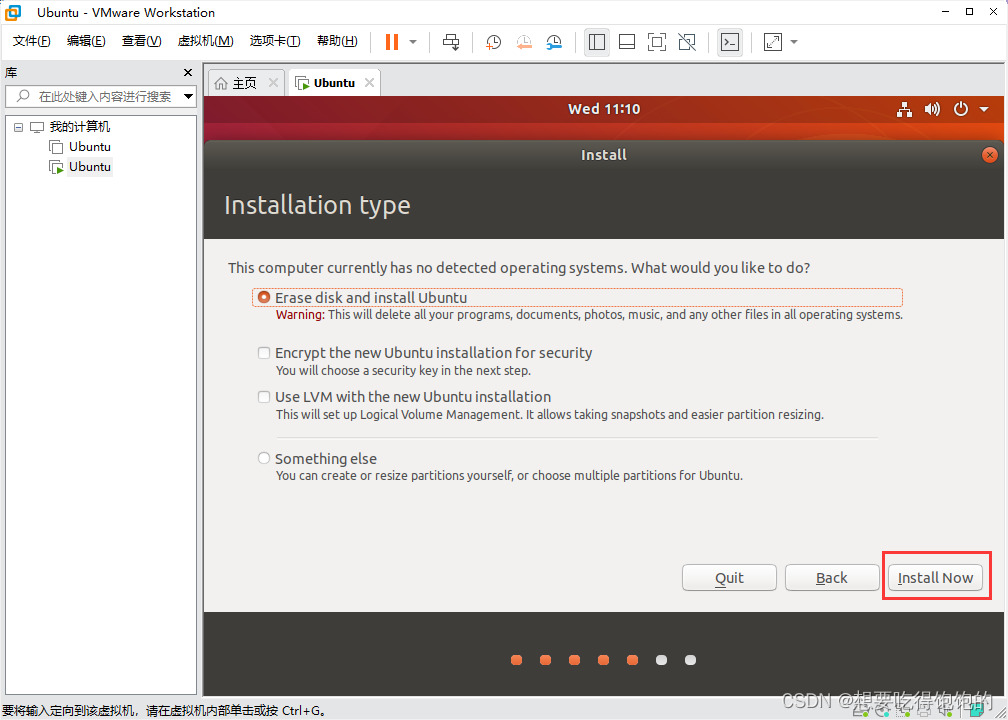Enter full screen mode icon

(656, 42)
